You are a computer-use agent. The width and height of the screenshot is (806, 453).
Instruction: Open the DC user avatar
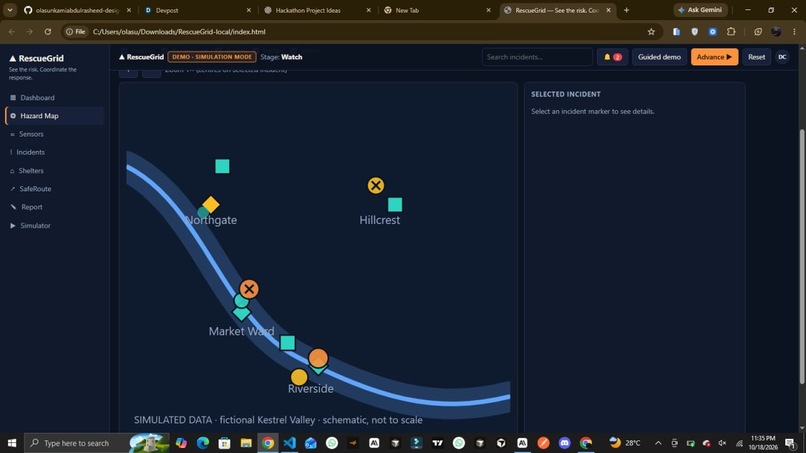click(x=782, y=57)
